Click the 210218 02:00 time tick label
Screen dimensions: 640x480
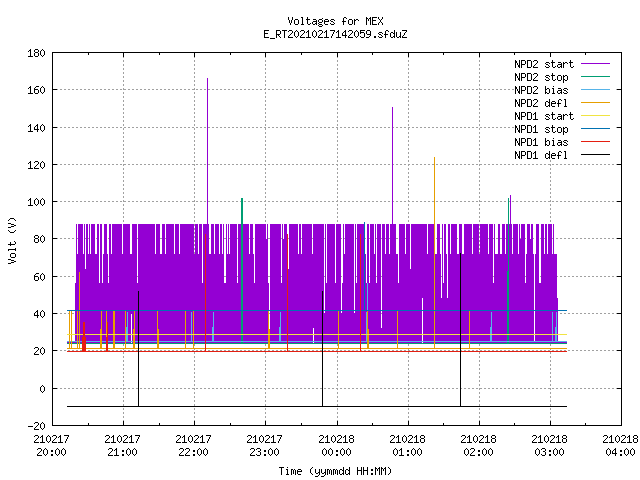tap(478, 446)
